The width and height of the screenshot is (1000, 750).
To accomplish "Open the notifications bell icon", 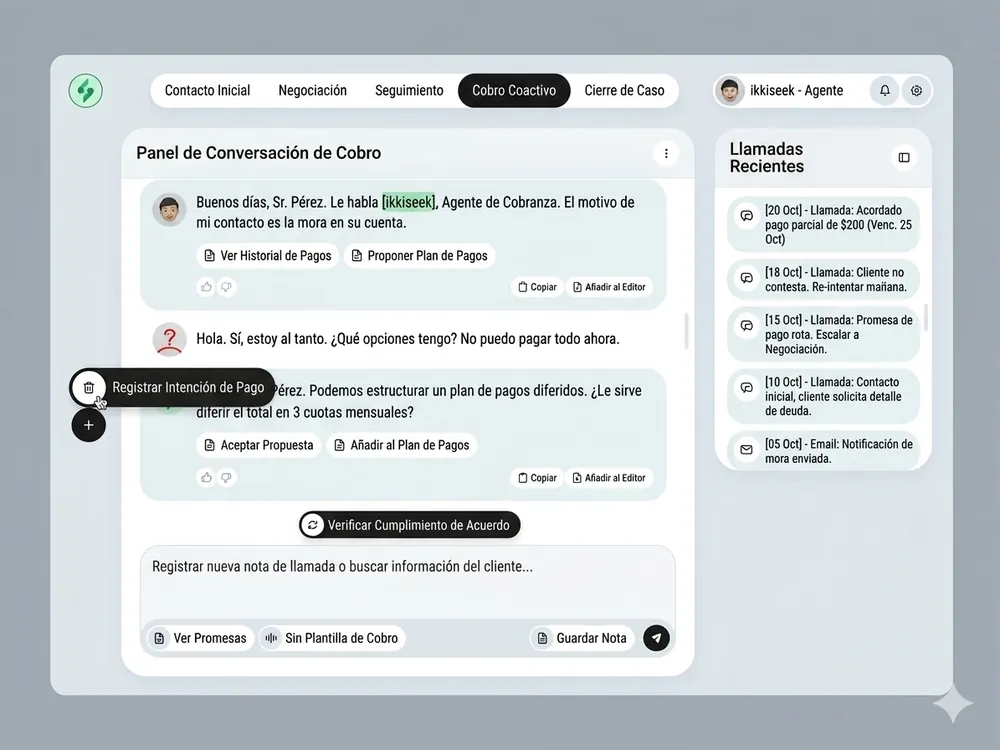I will tap(885, 91).
